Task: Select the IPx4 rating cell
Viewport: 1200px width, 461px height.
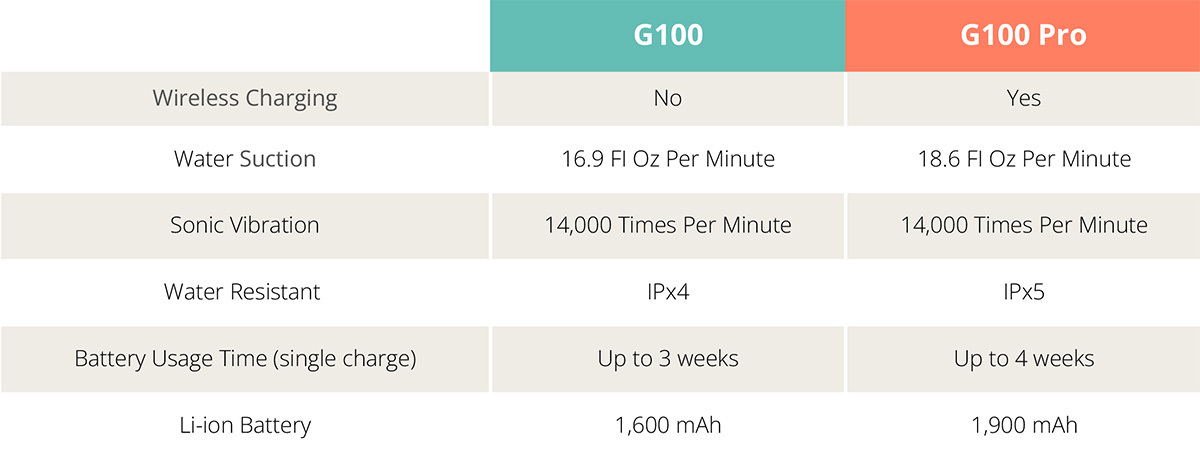Action: pos(668,292)
